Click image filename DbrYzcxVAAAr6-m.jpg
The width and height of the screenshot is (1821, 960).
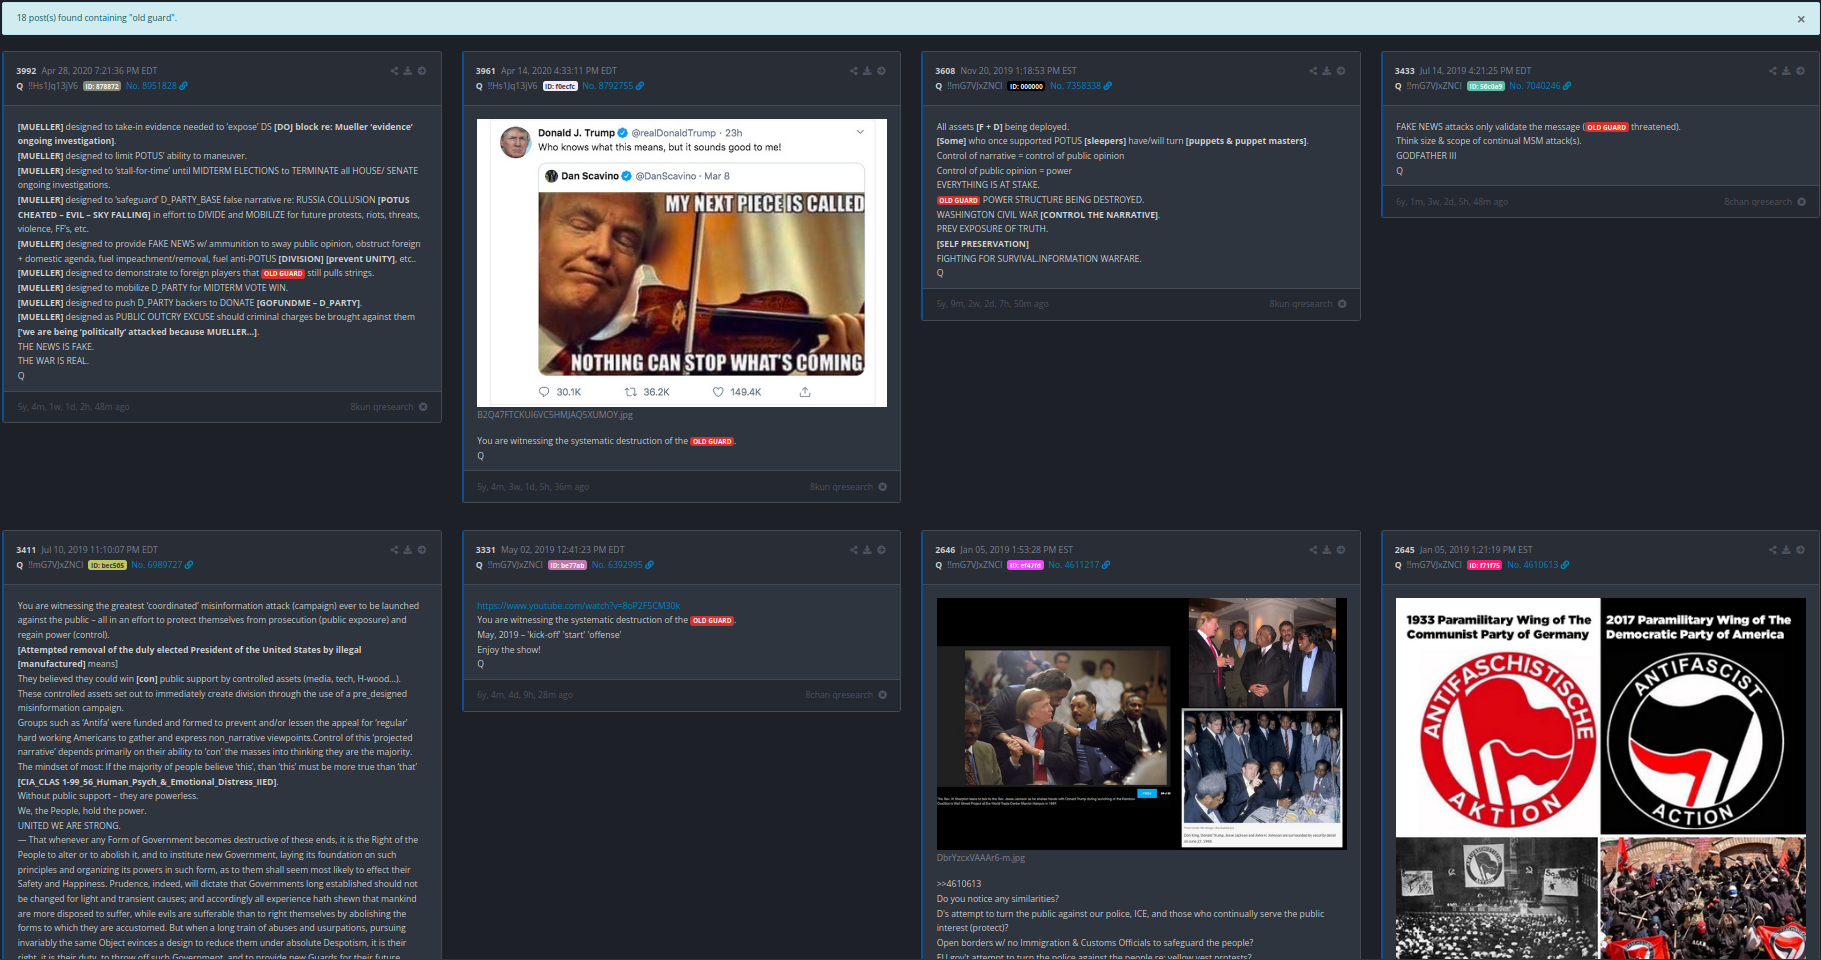981,858
